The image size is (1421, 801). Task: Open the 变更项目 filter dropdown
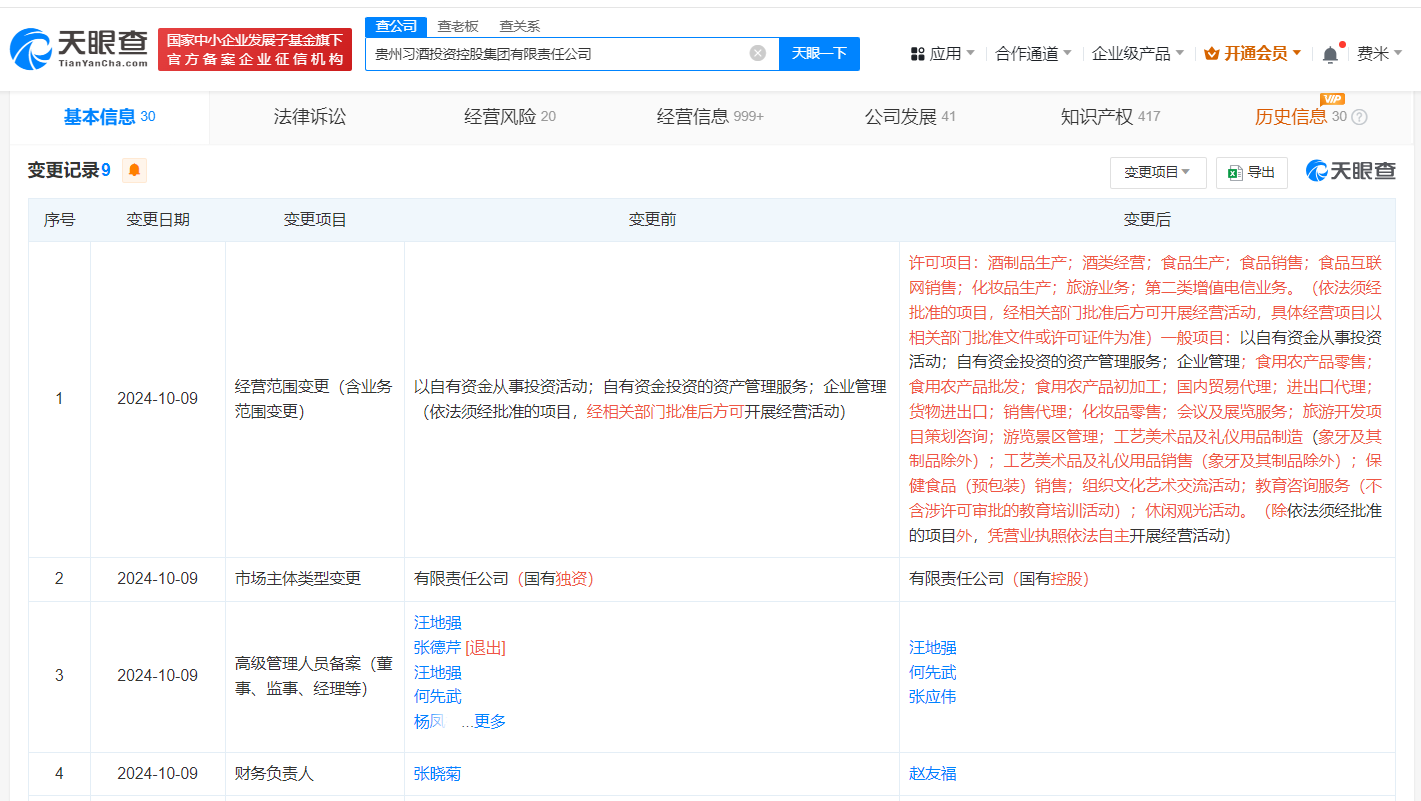coord(1157,172)
